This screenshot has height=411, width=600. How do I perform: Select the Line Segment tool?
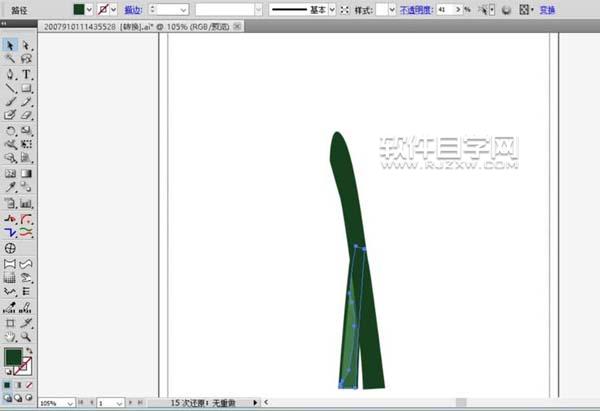(x=10, y=88)
